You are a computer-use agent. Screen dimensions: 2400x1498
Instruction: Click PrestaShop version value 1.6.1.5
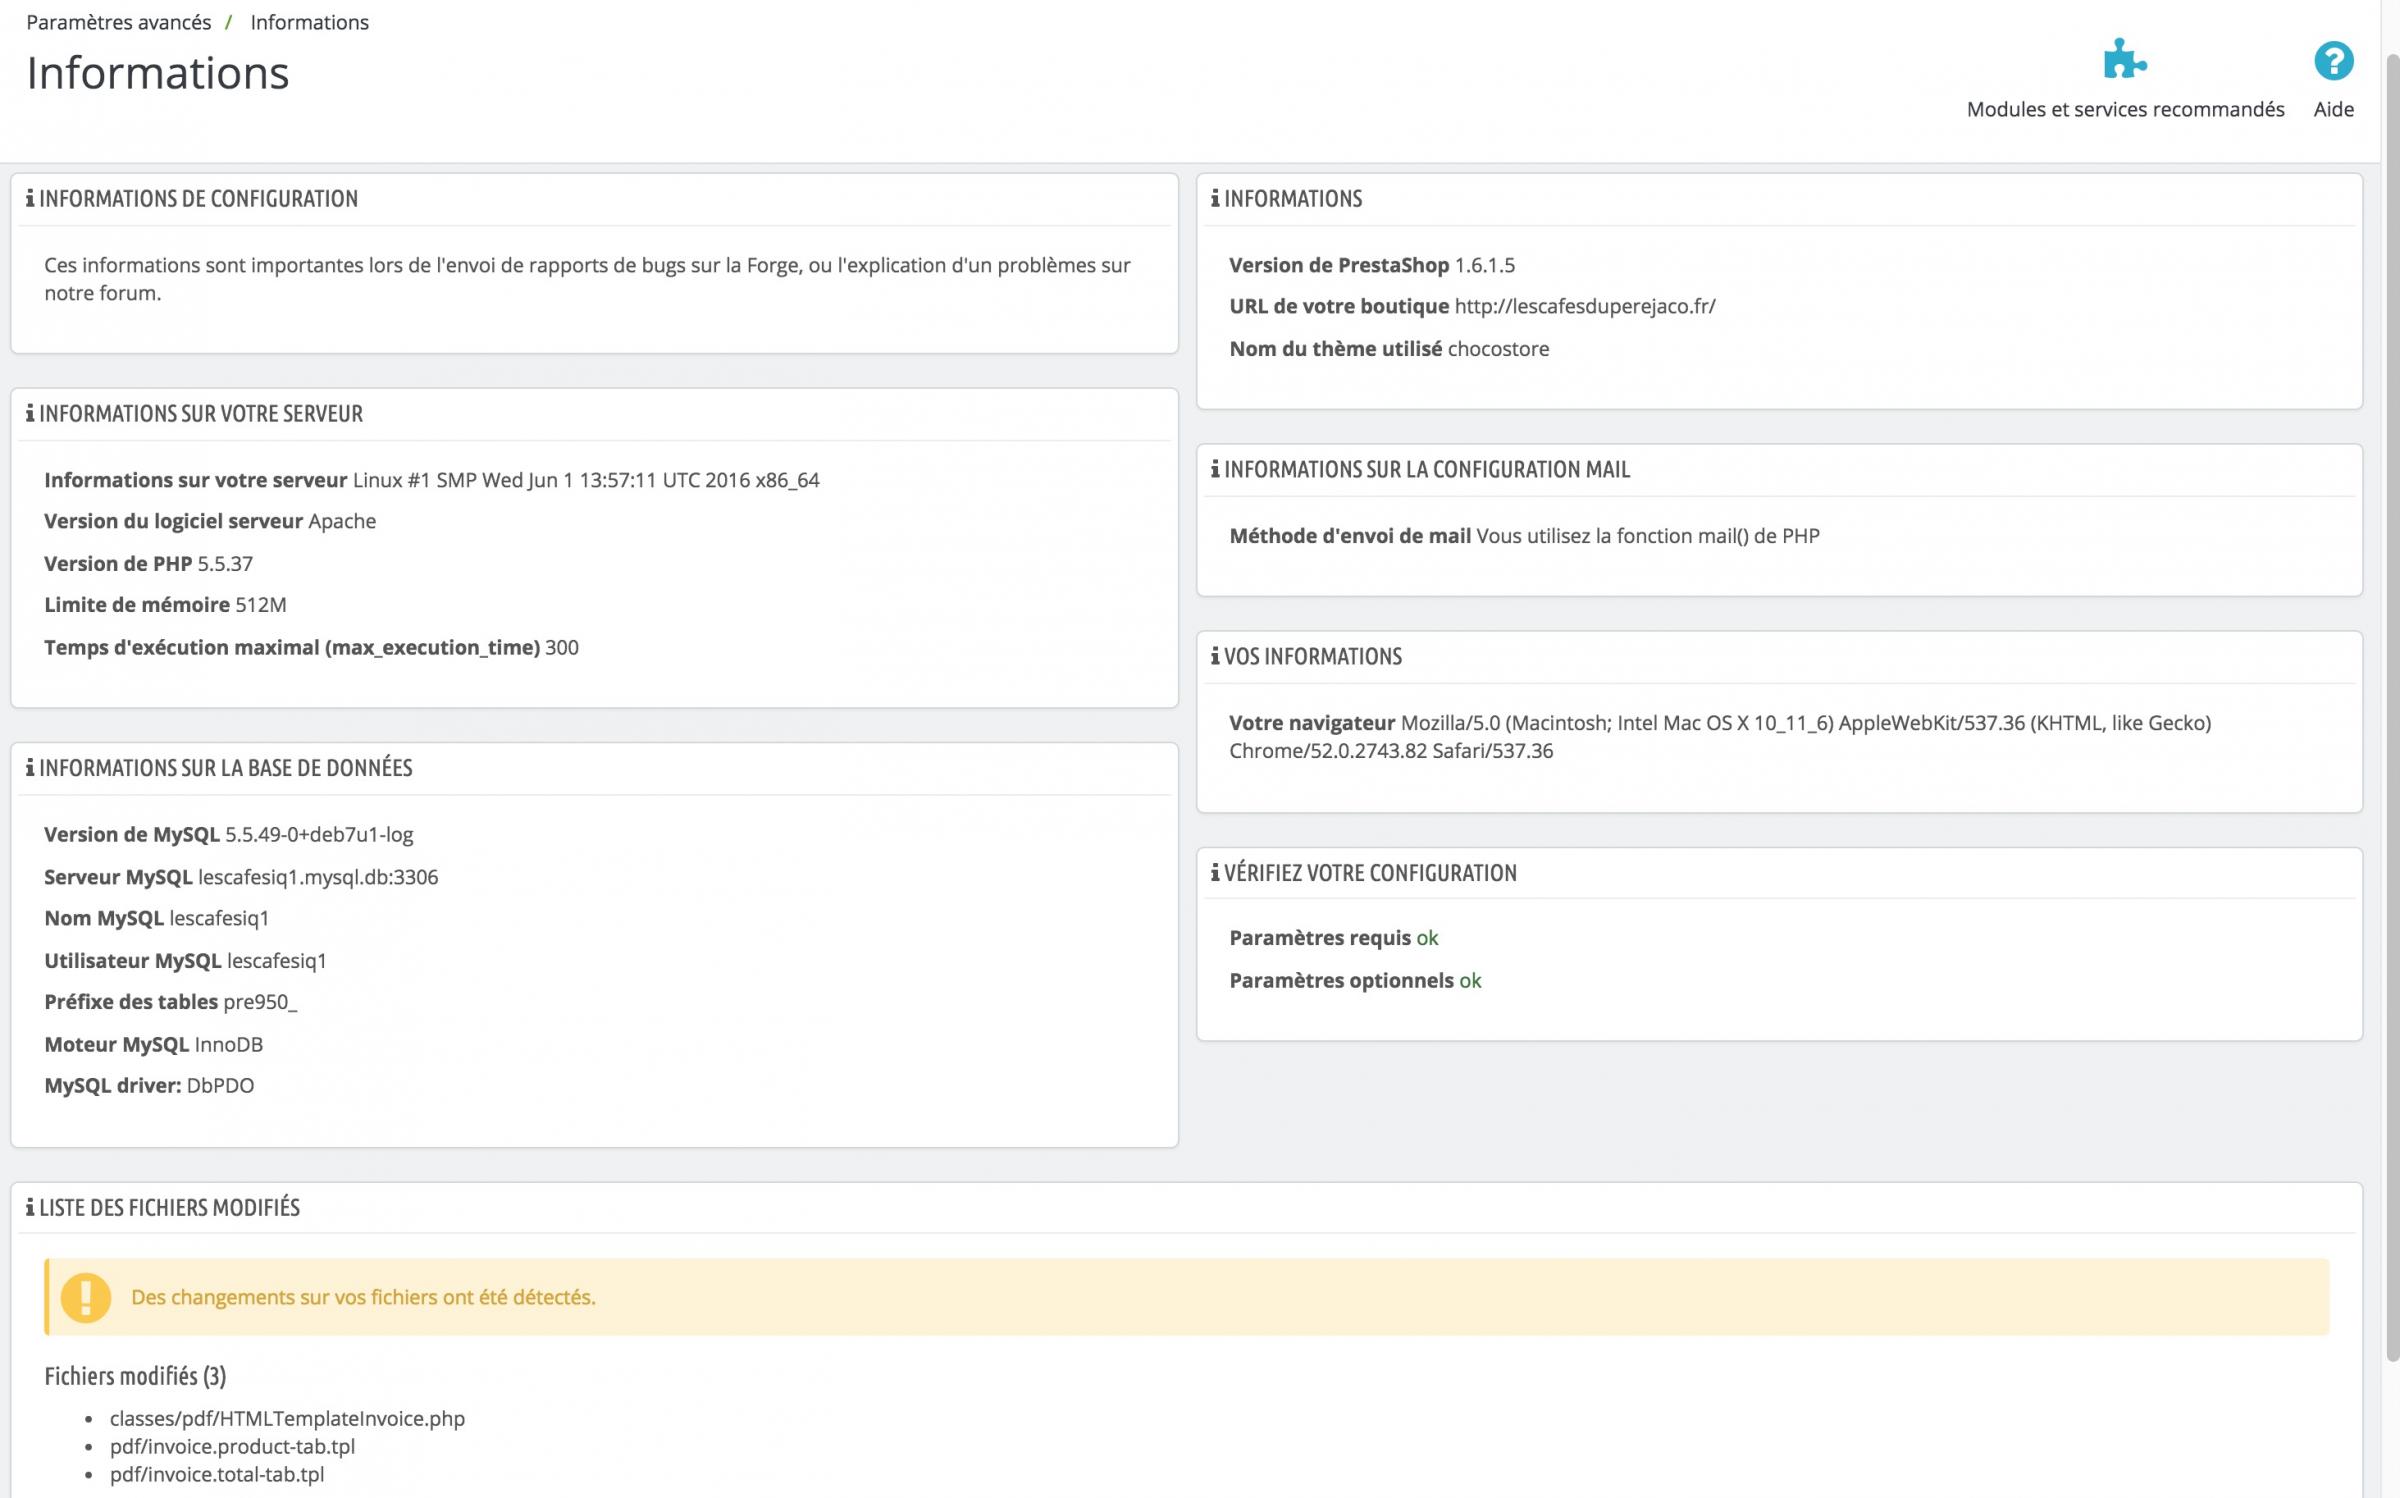[1485, 265]
